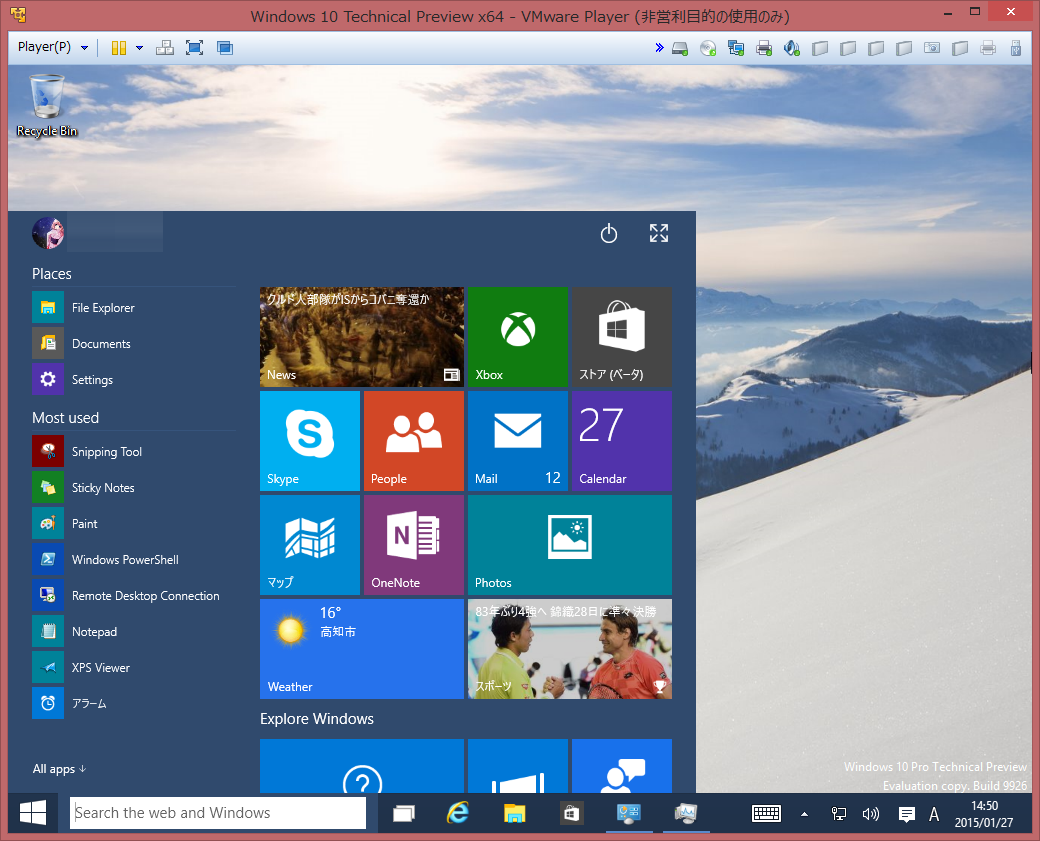This screenshot has width=1040, height=841.
Task: Open Windows PowerShell
Action: tap(133, 560)
